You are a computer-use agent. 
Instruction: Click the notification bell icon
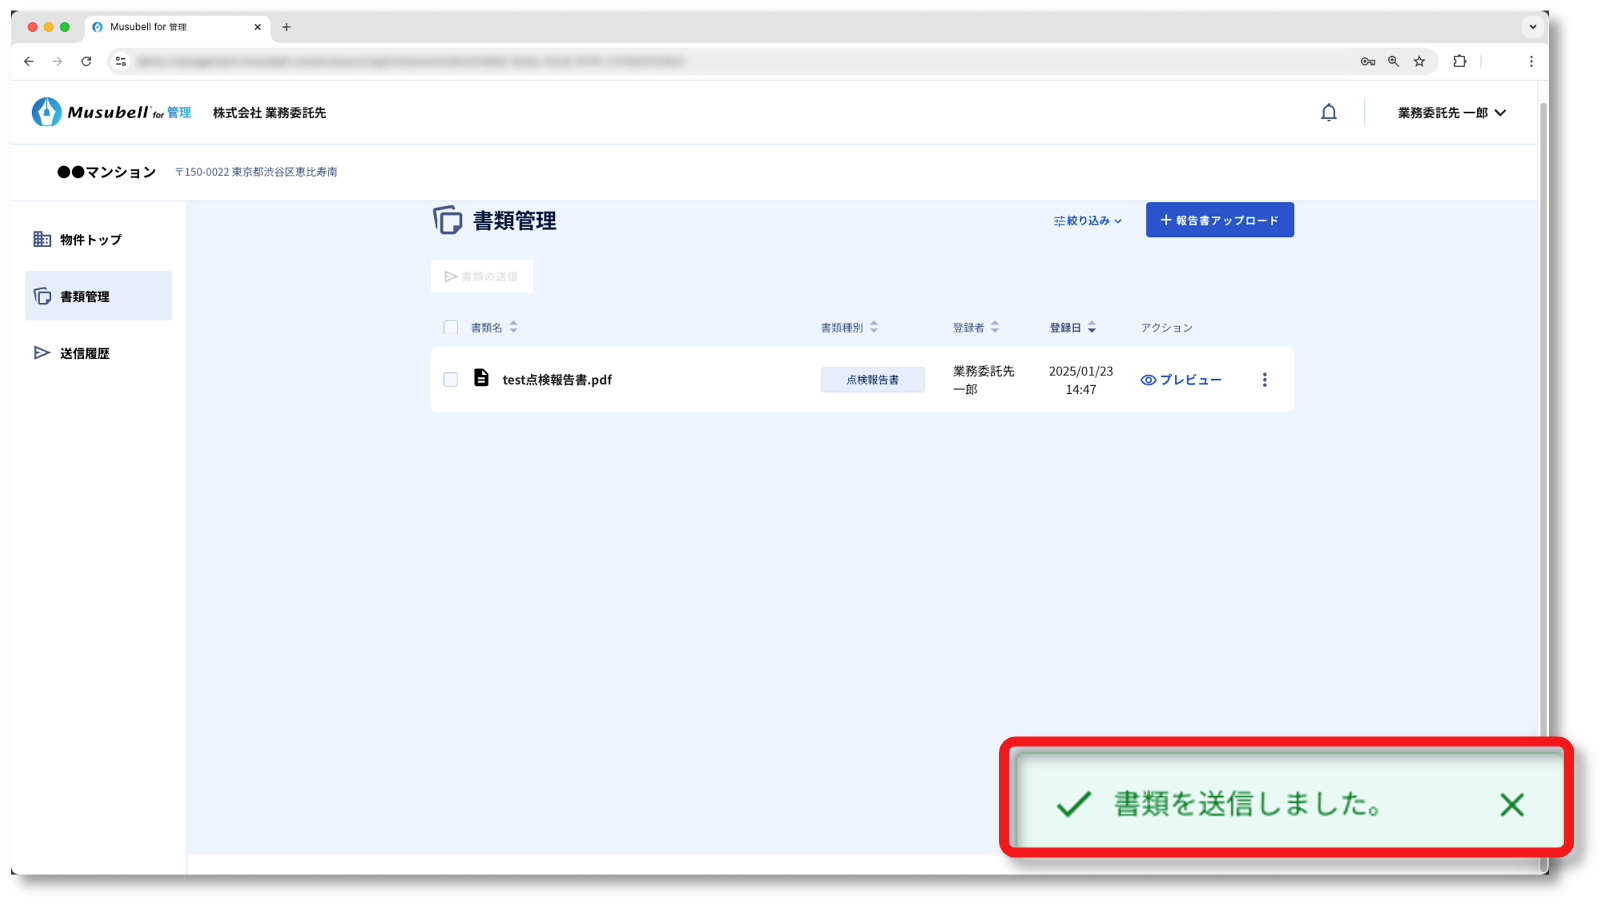1328,113
